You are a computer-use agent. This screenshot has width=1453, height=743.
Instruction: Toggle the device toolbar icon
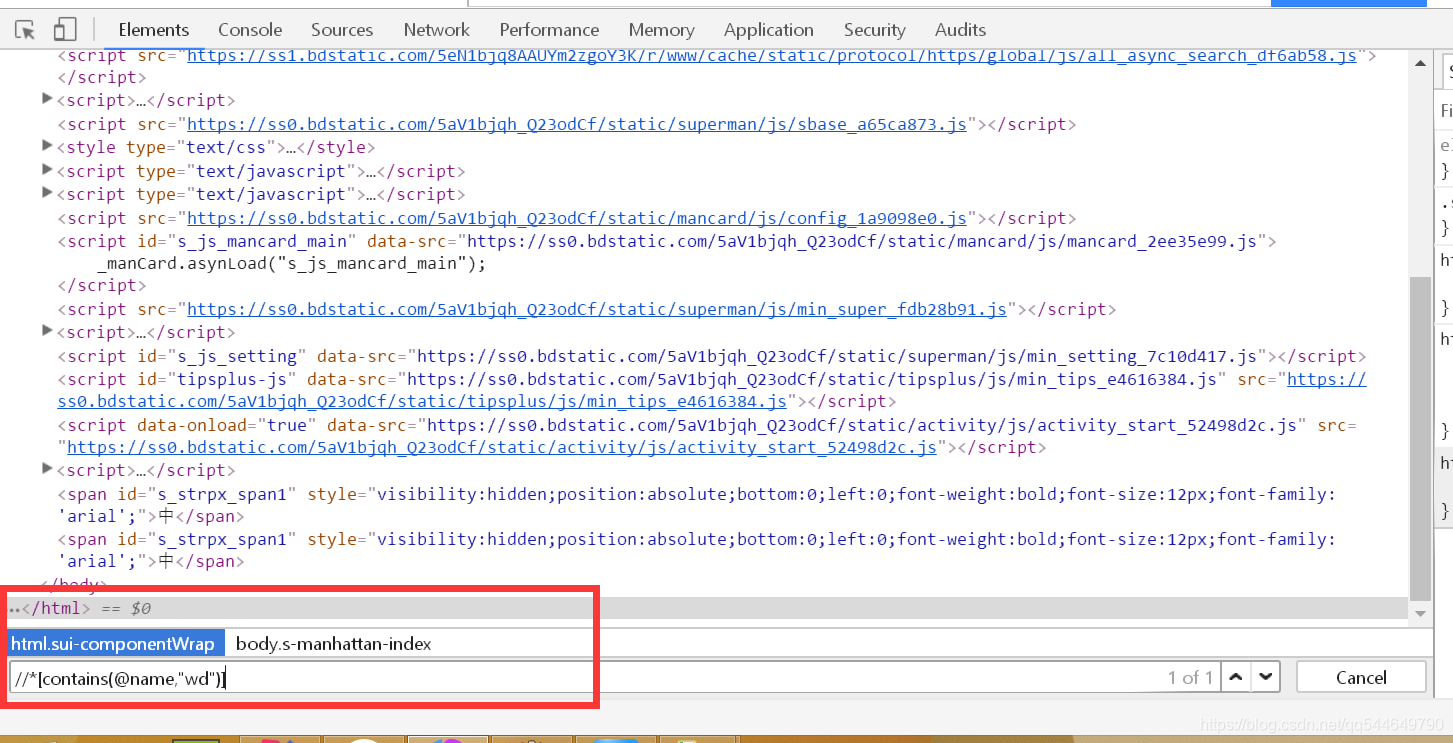click(x=65, y=30)
